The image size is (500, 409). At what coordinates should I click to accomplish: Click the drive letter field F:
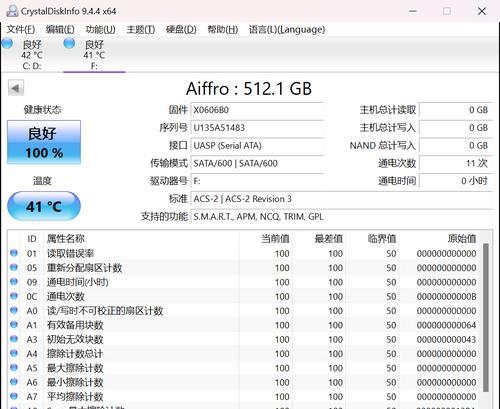coord(257,181)
